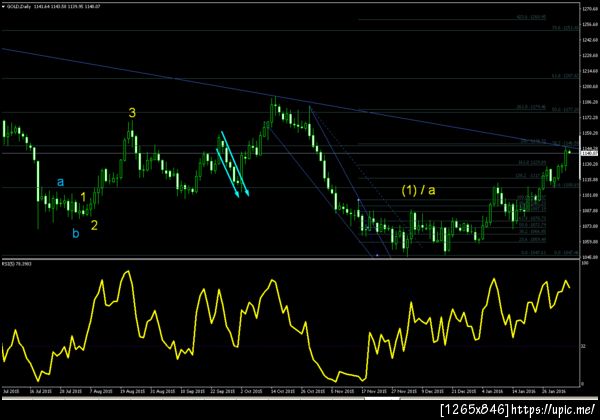Click the 28 Jul 2015 date label

pos(71,391)
